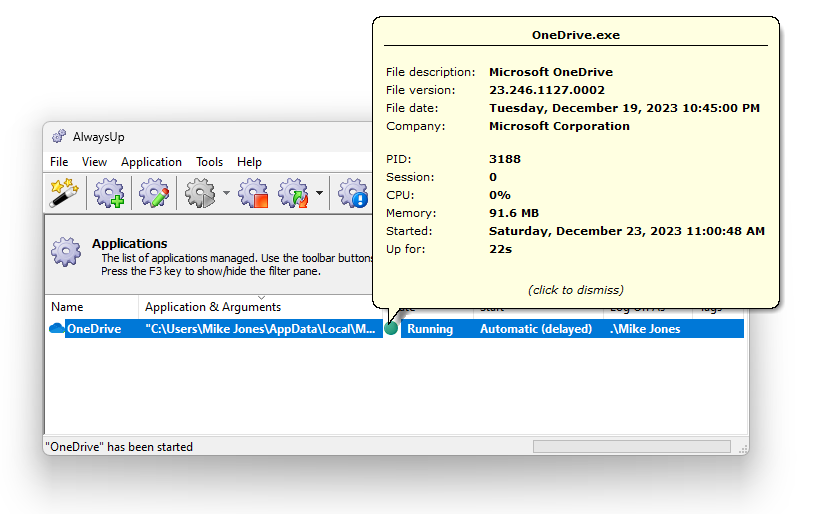This screenshot has height=514, width=818.
Task: Click the green running state circle
Action: coord(391,328)
